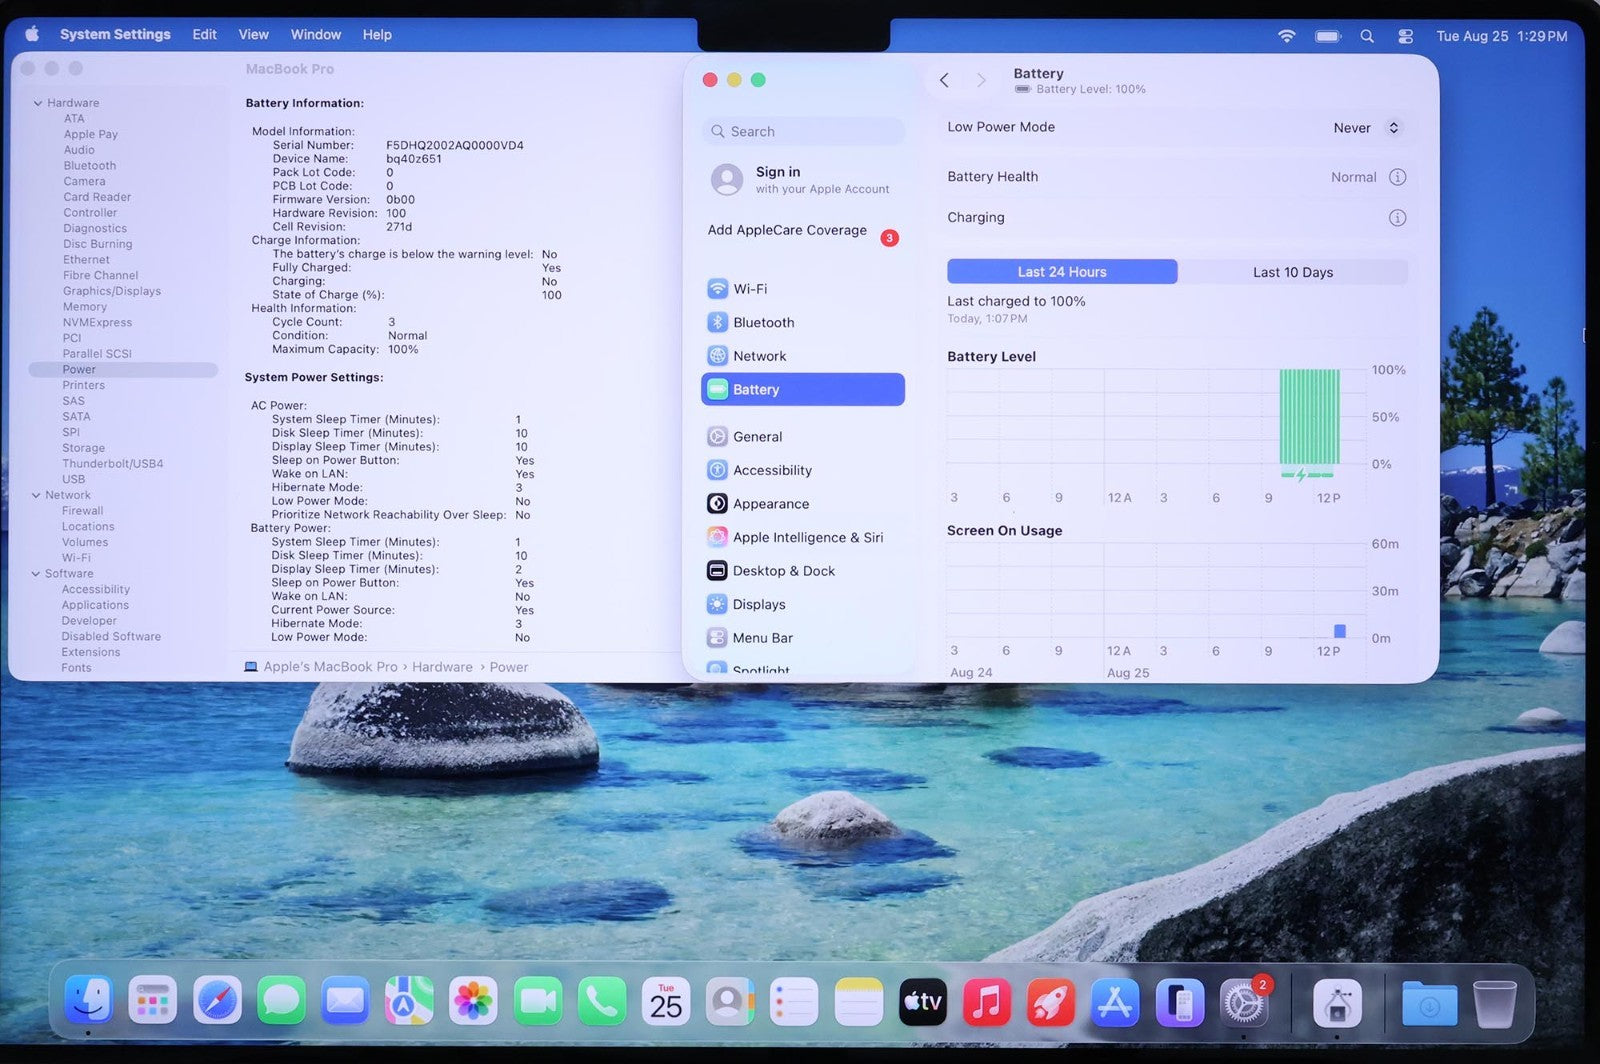This screenshot has width=1600, height=1064.
Task: Launch Apple TV from the Dock
Action: click(922, 1001)
